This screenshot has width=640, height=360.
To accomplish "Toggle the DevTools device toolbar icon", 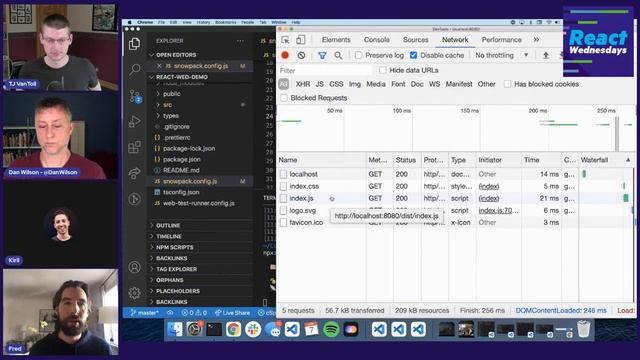I will (x=300, y=40).
